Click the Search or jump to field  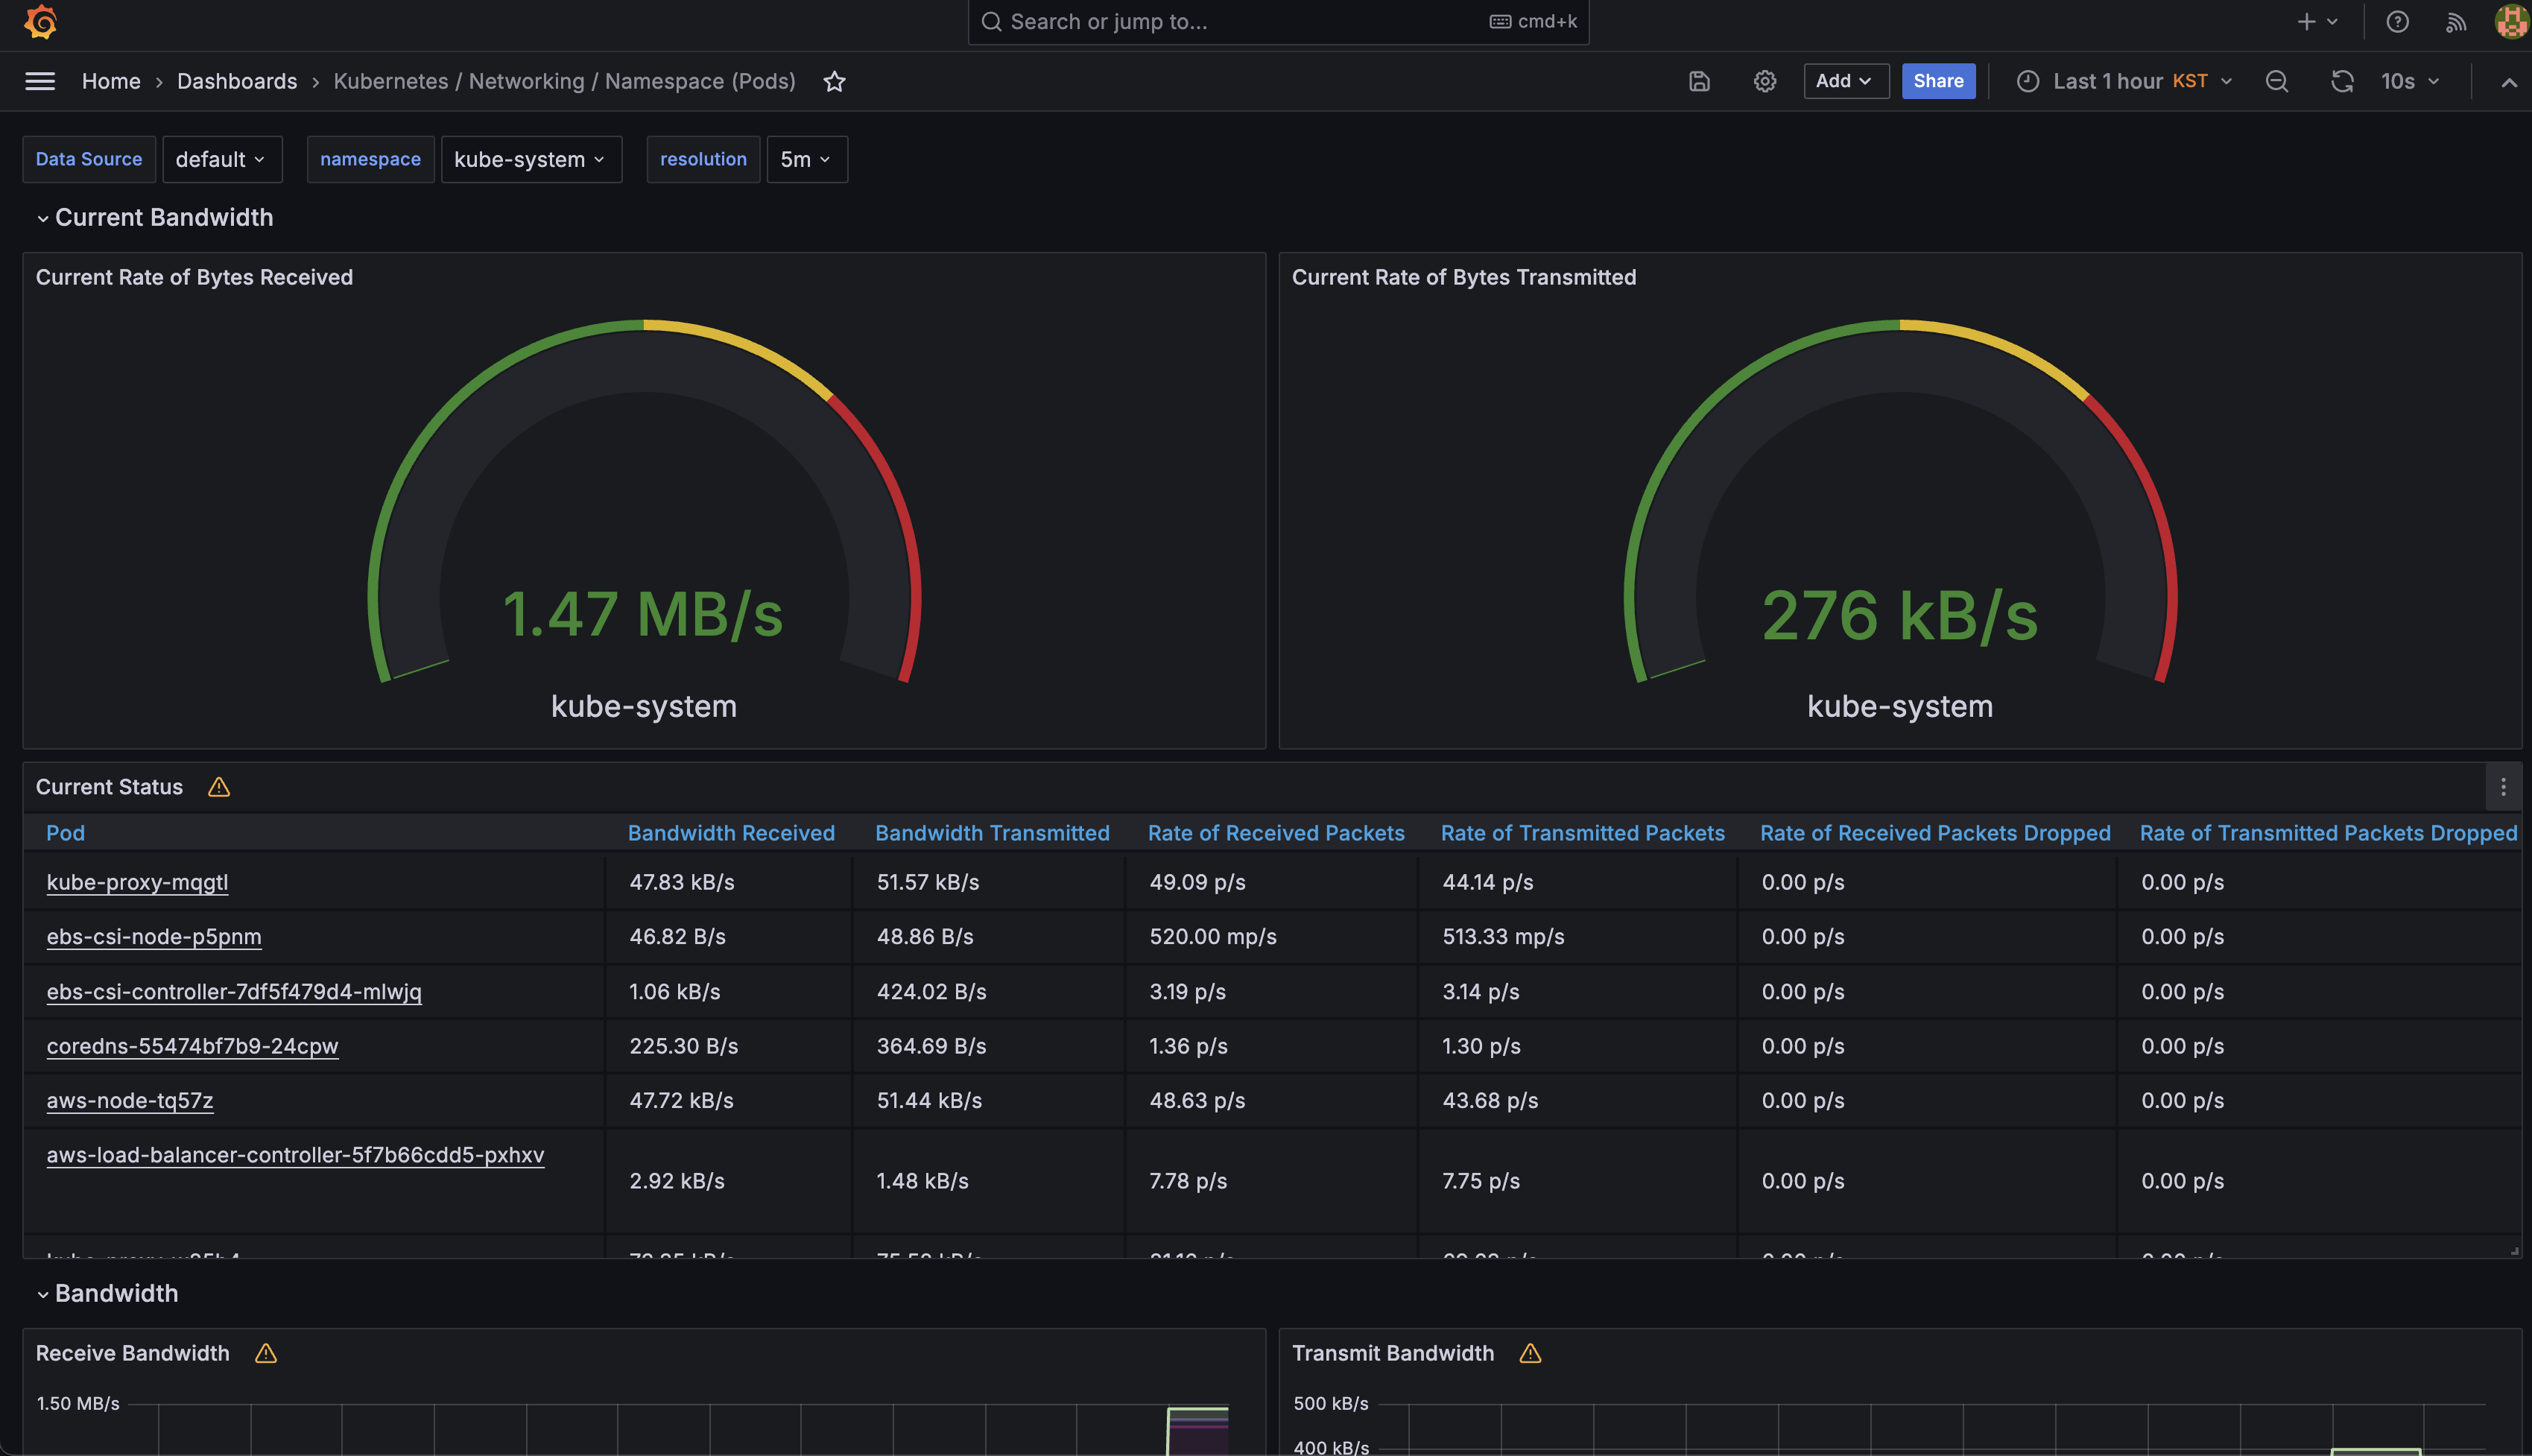point(1240,22)
